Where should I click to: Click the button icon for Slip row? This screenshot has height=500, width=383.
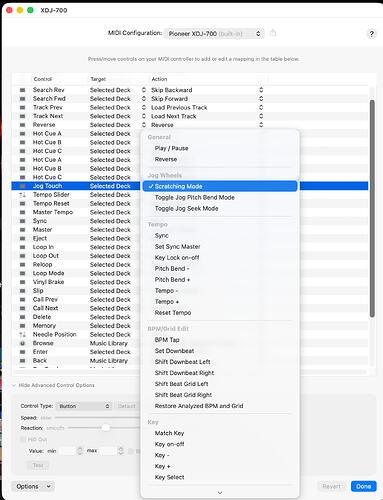point(22,291)
